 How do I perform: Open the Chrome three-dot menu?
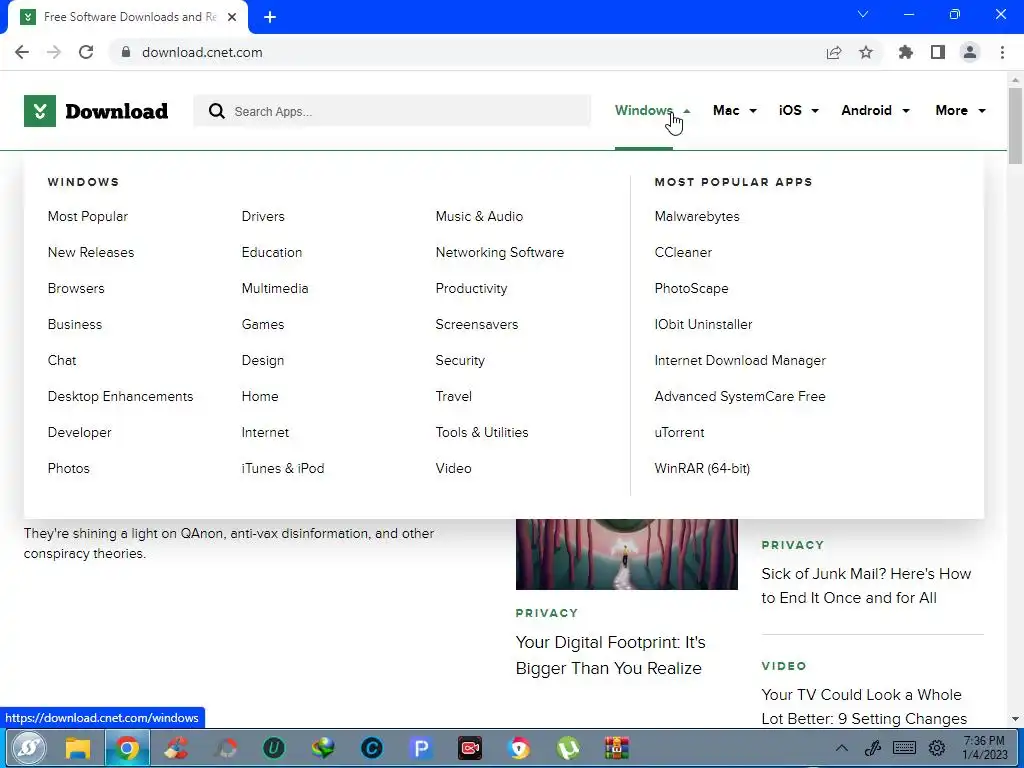click(1002, 52)
